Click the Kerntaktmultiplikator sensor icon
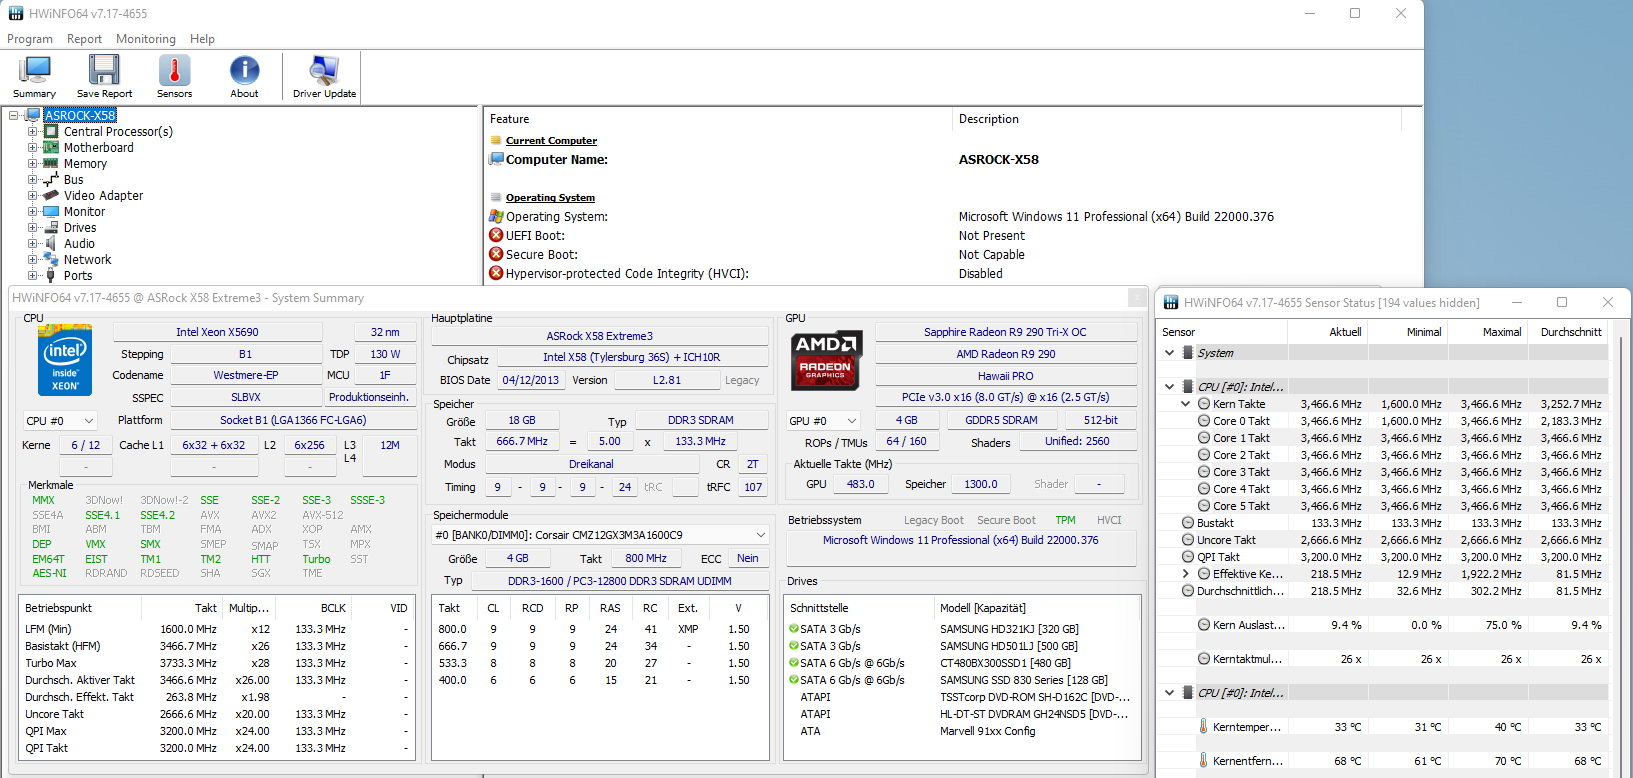The width and height of the screenshot is (1633, 778). (1204, 659)
